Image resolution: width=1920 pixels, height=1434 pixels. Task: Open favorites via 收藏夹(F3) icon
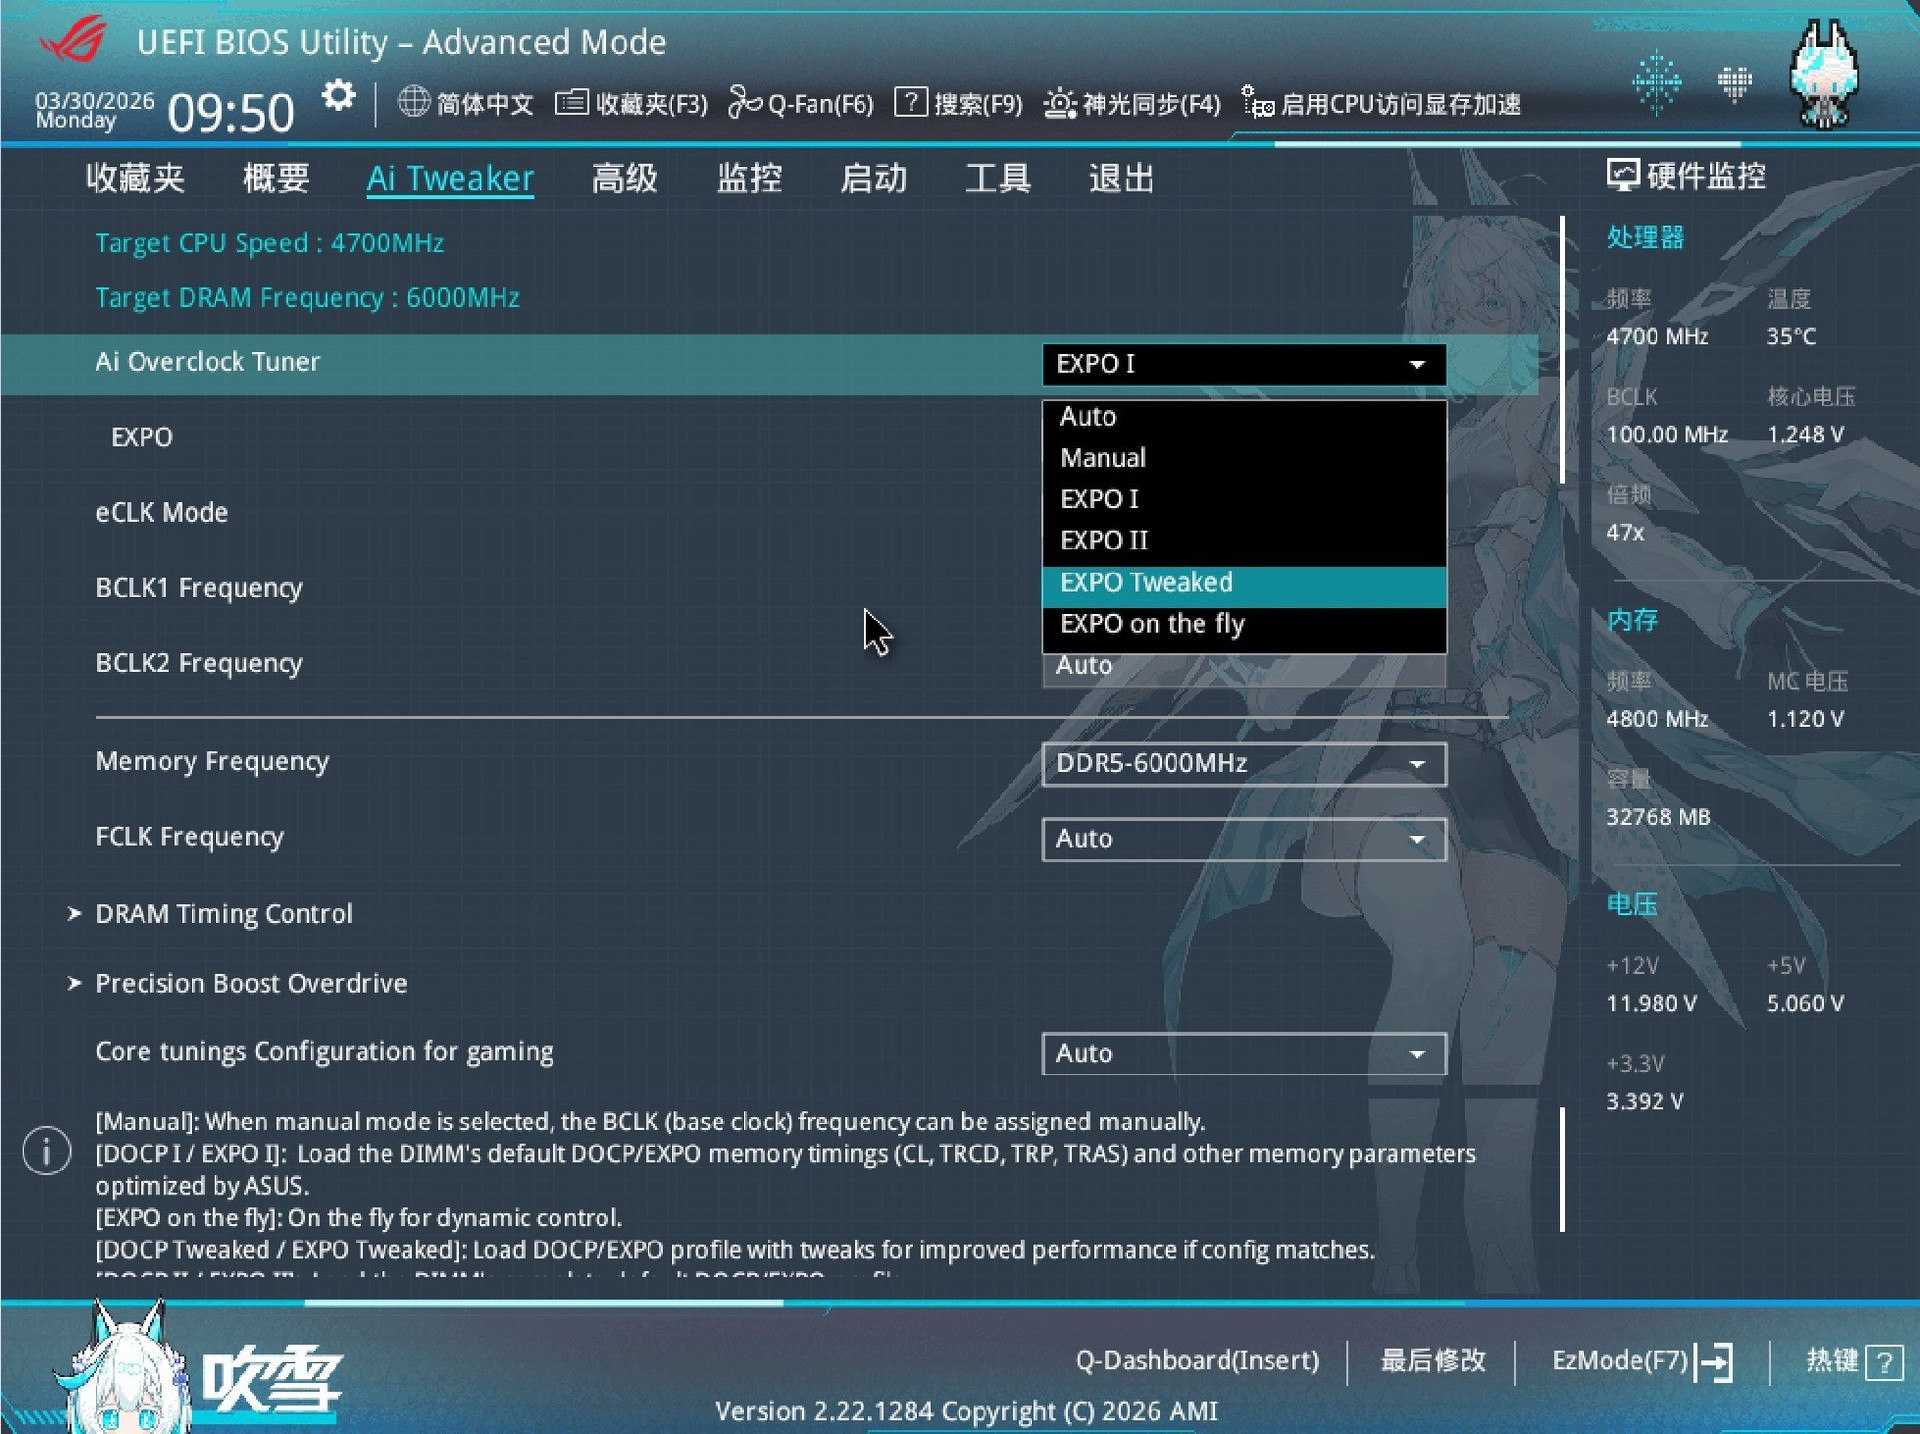(x=572, y=103)
